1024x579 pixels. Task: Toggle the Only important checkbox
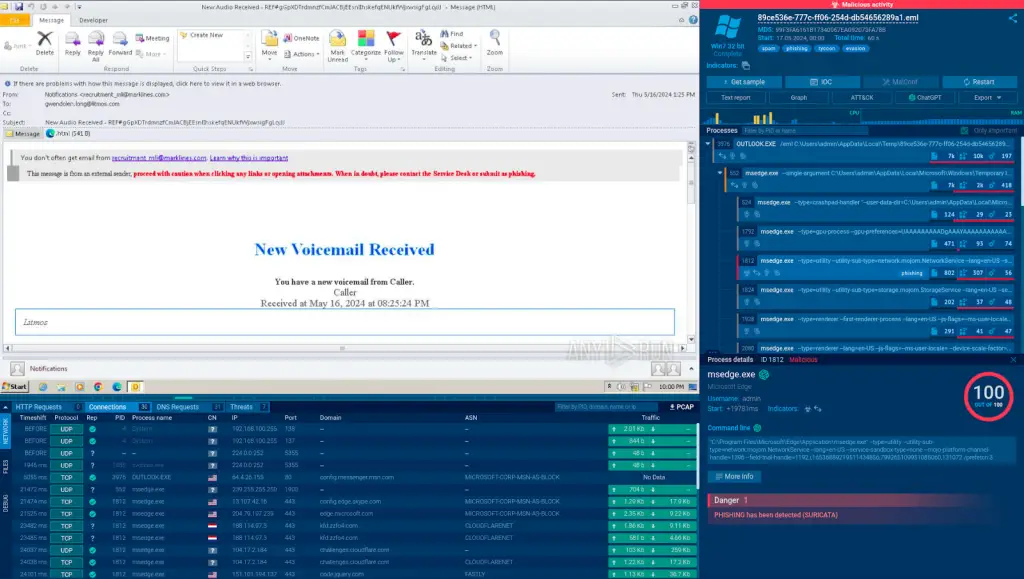(x=964, y=131)
